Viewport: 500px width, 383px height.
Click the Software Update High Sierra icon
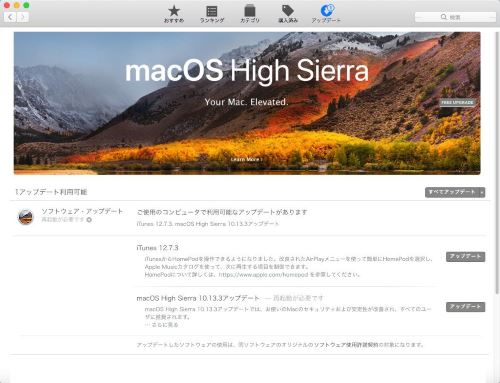pyautogui.click(x=26, y=217)
